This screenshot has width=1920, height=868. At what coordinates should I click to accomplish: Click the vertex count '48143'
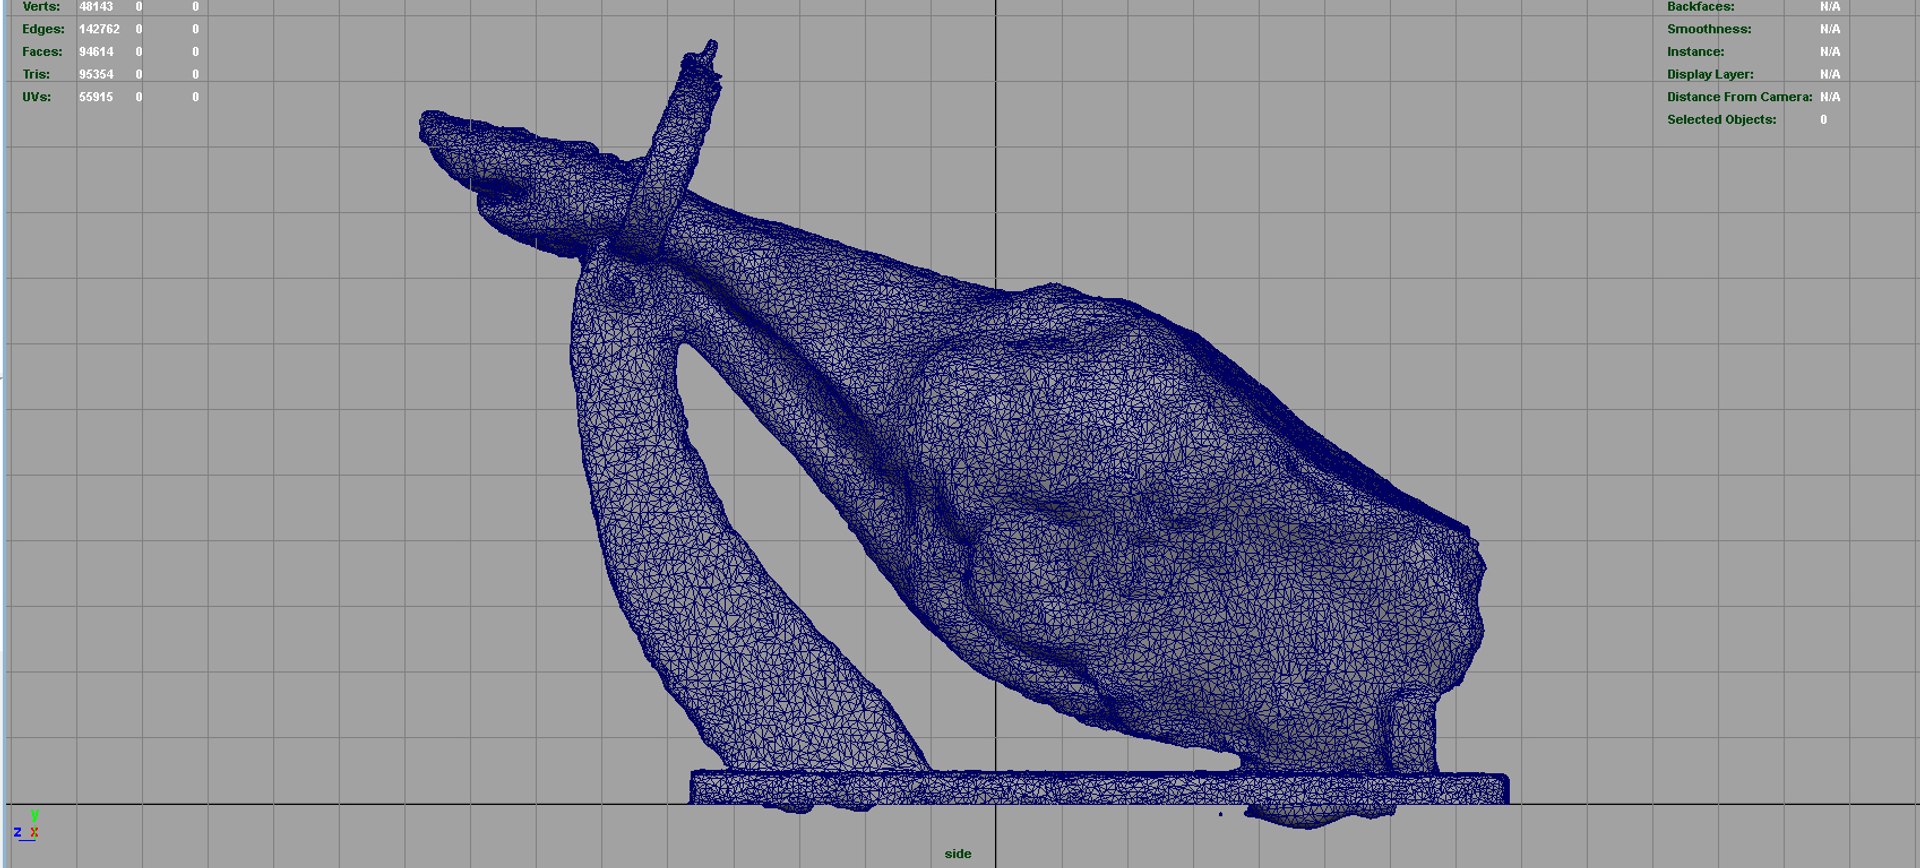coord(96,7)
